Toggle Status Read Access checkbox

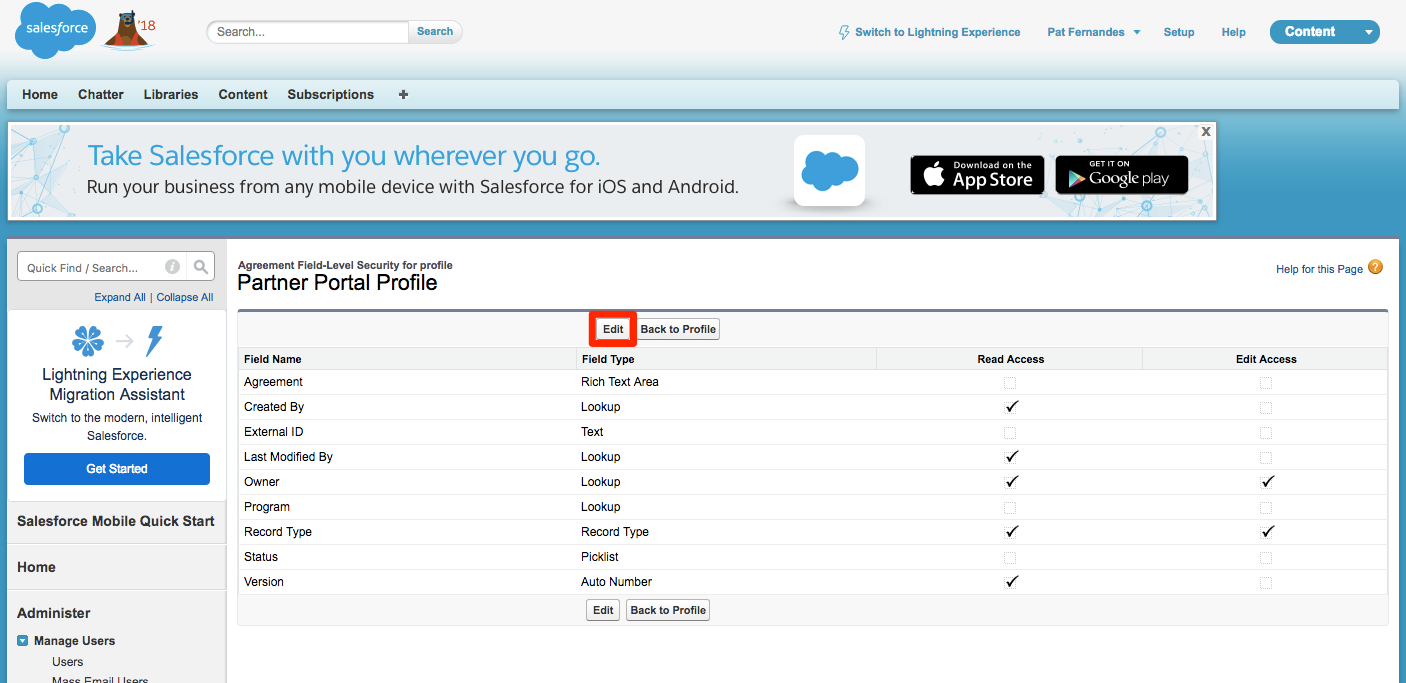coord(1010,558)
